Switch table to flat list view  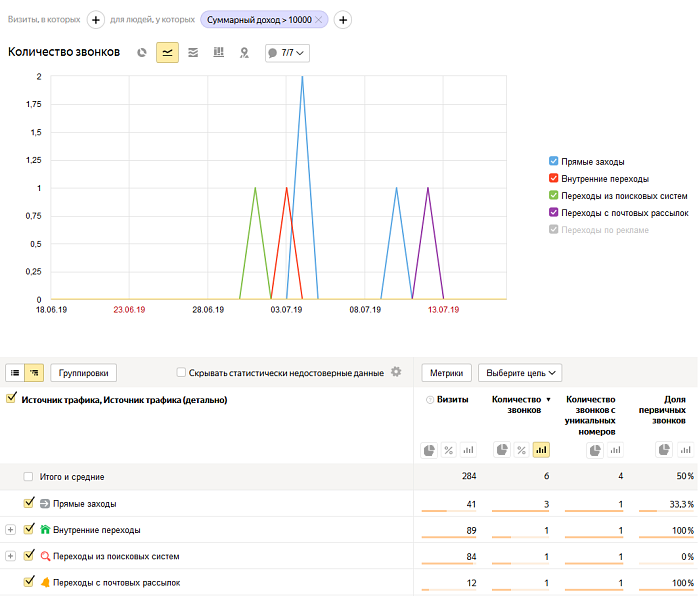[x=15, y=373]
